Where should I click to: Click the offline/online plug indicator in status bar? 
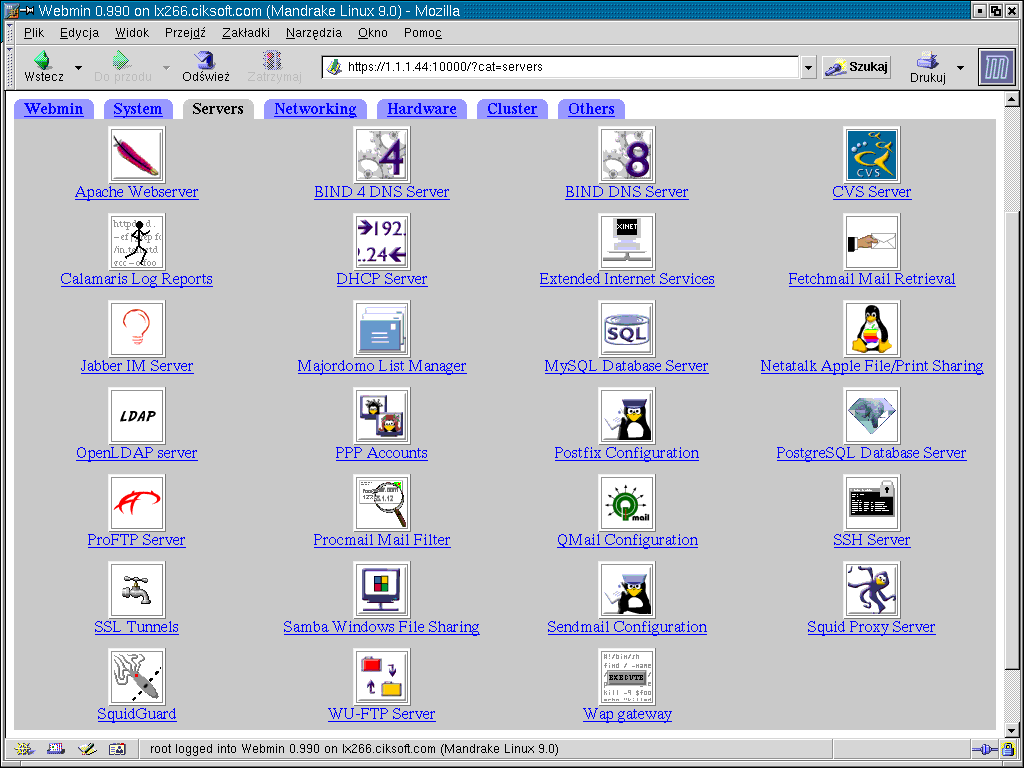[985, 749]
